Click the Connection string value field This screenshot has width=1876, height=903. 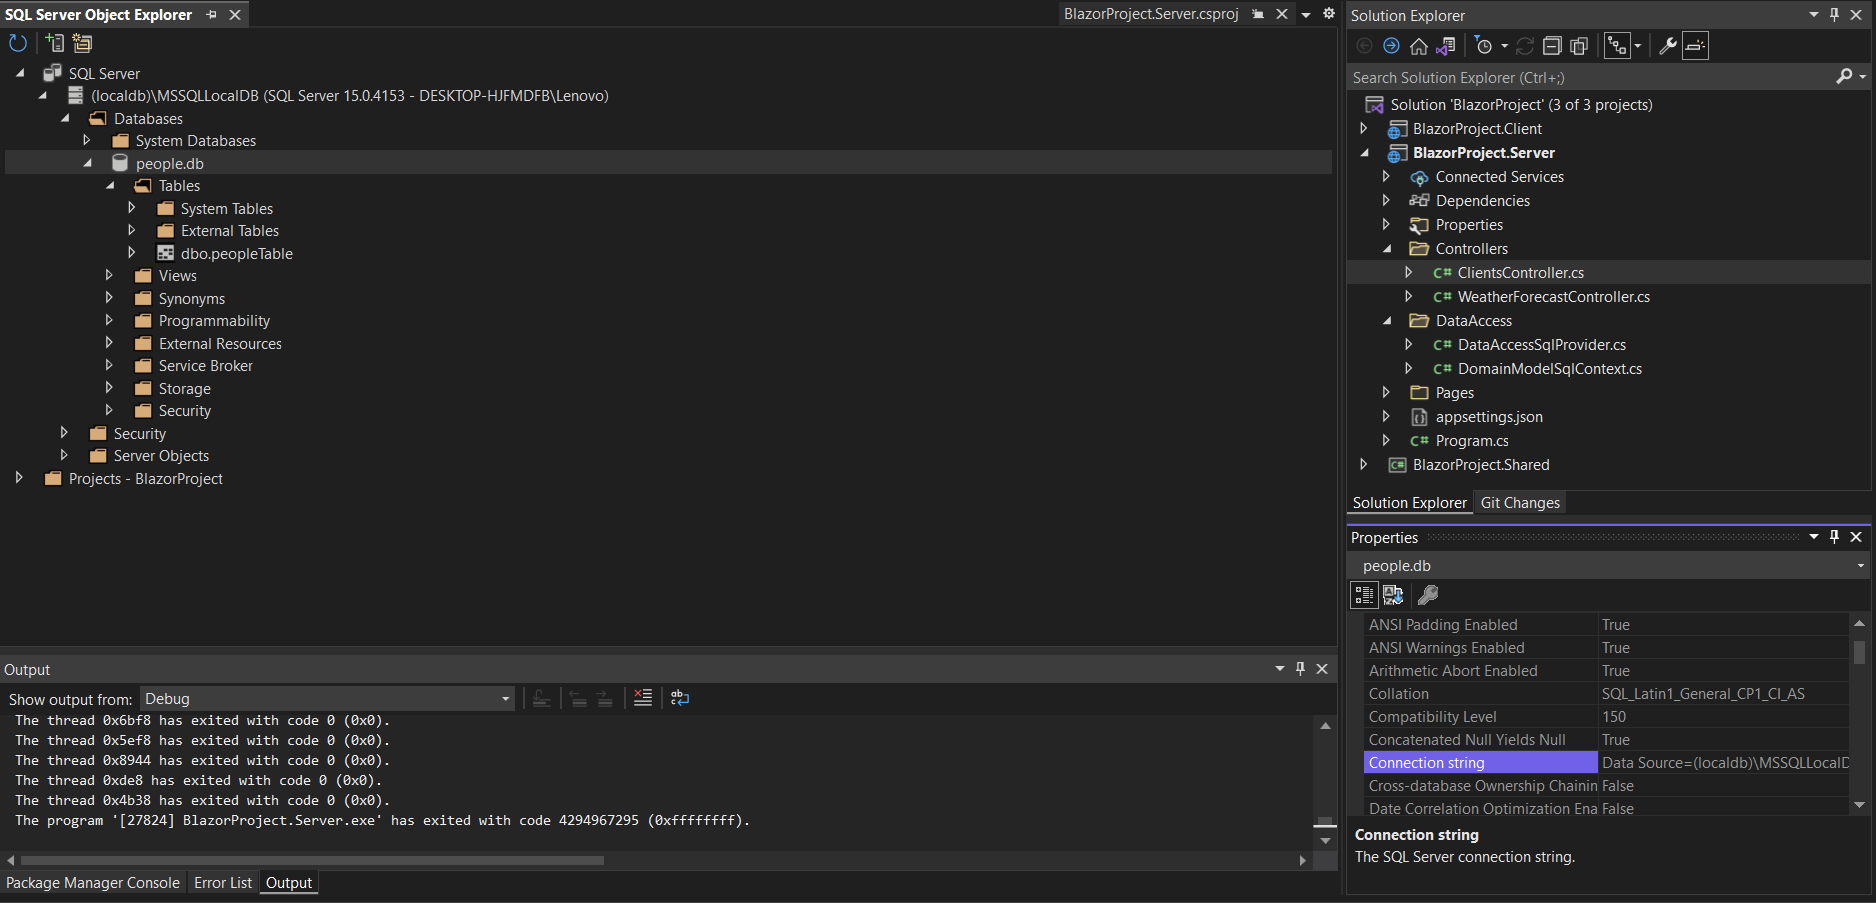point(1724,763)
